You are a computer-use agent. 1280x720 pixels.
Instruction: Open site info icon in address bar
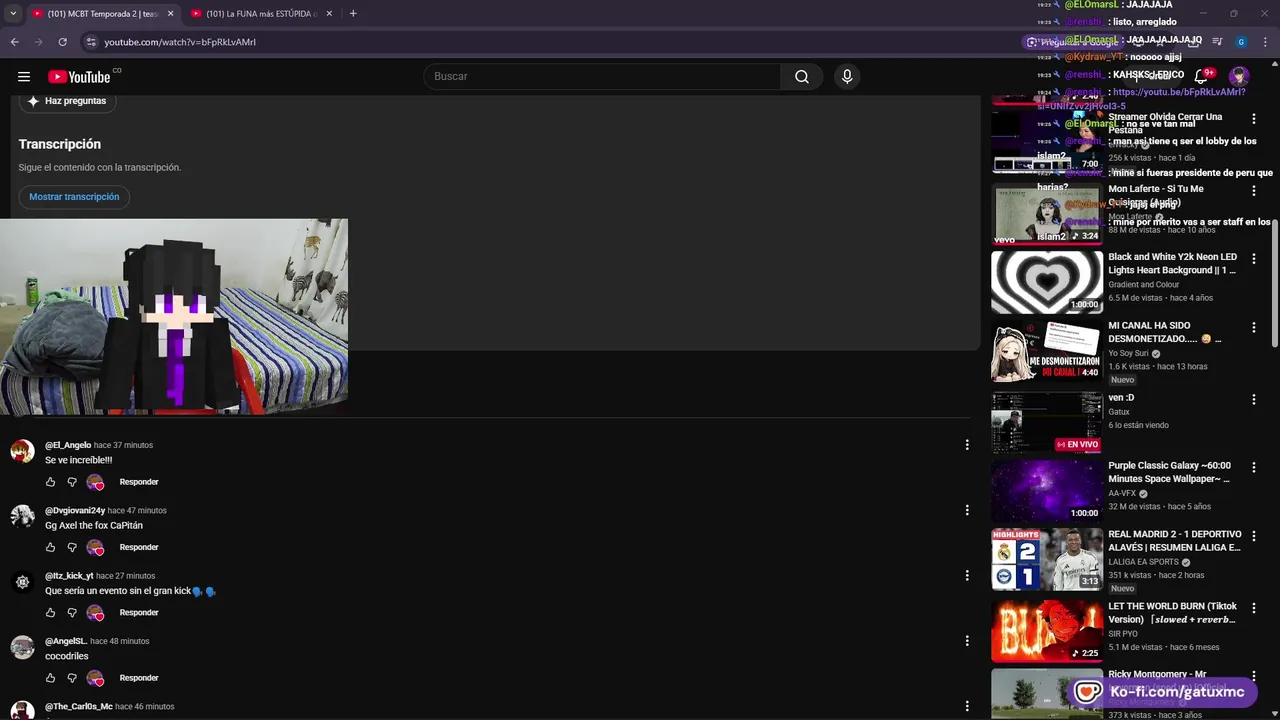coord(91,42)
